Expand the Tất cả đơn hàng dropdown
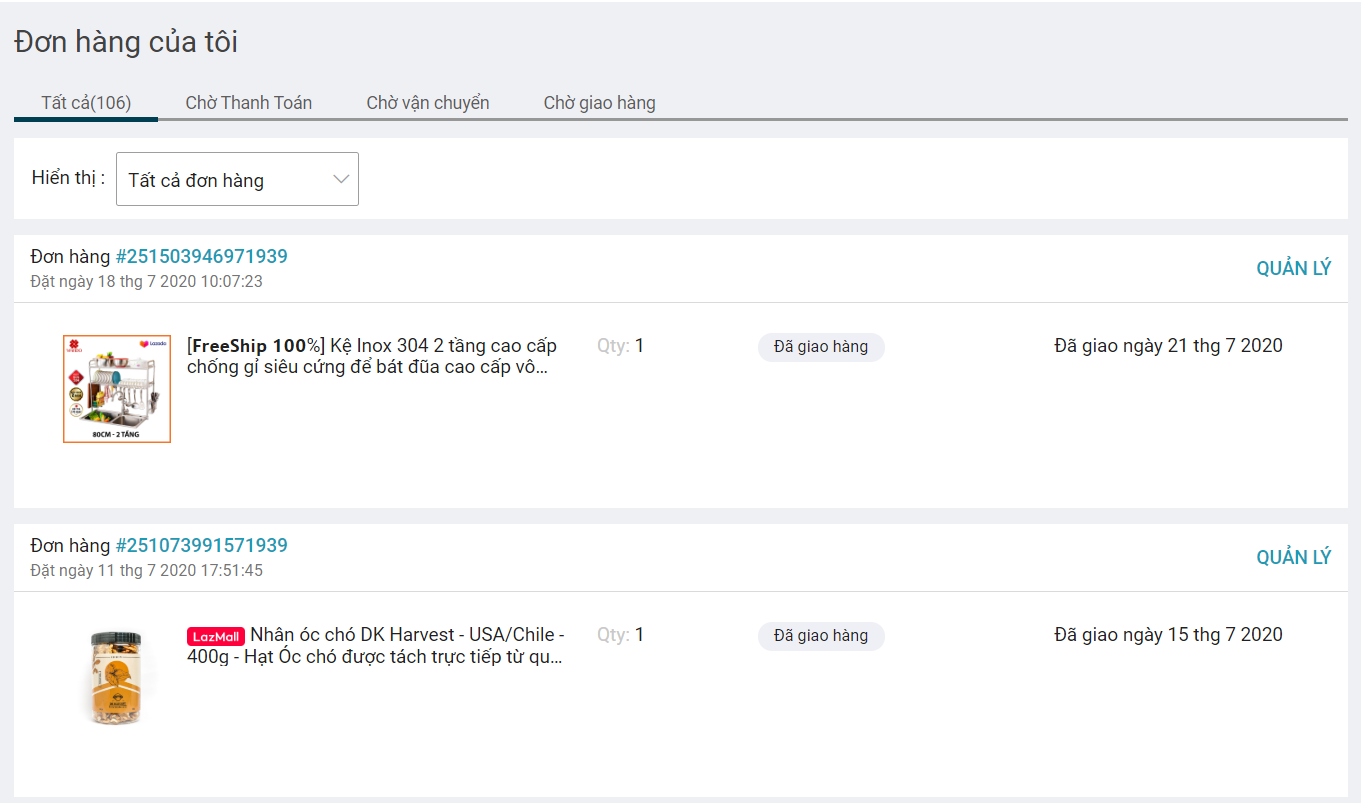 click(237, 180)
